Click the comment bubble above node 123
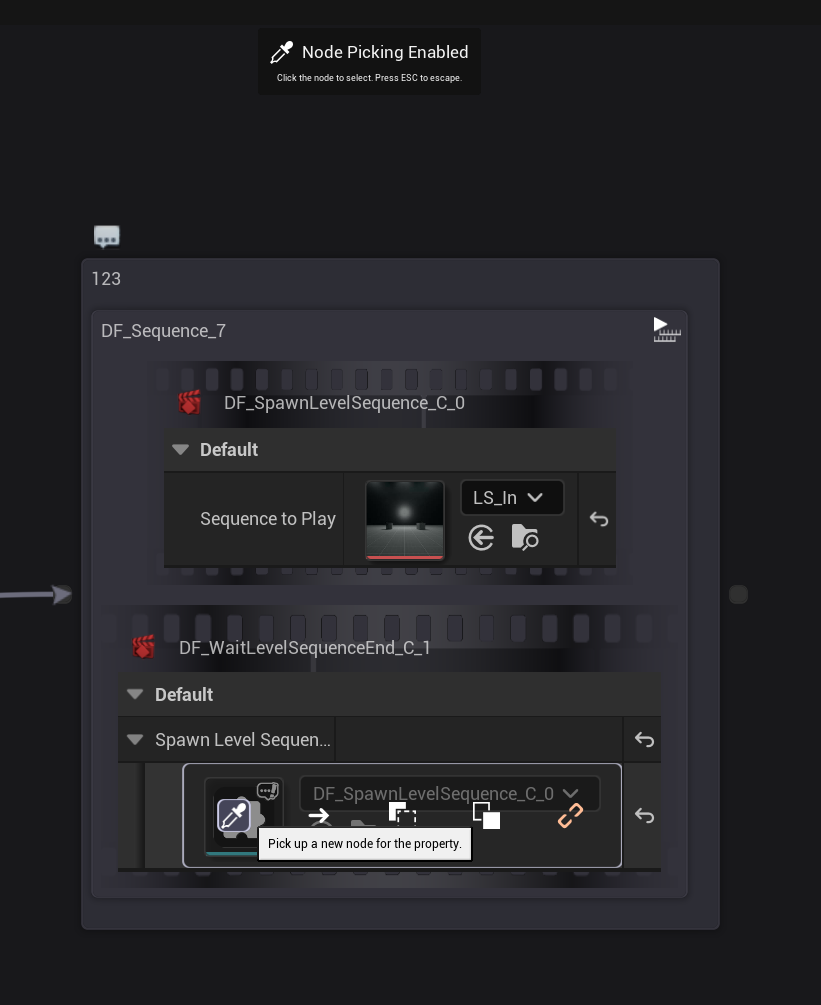The height and width of the screenshot is (1005, 821). [106, 236]
